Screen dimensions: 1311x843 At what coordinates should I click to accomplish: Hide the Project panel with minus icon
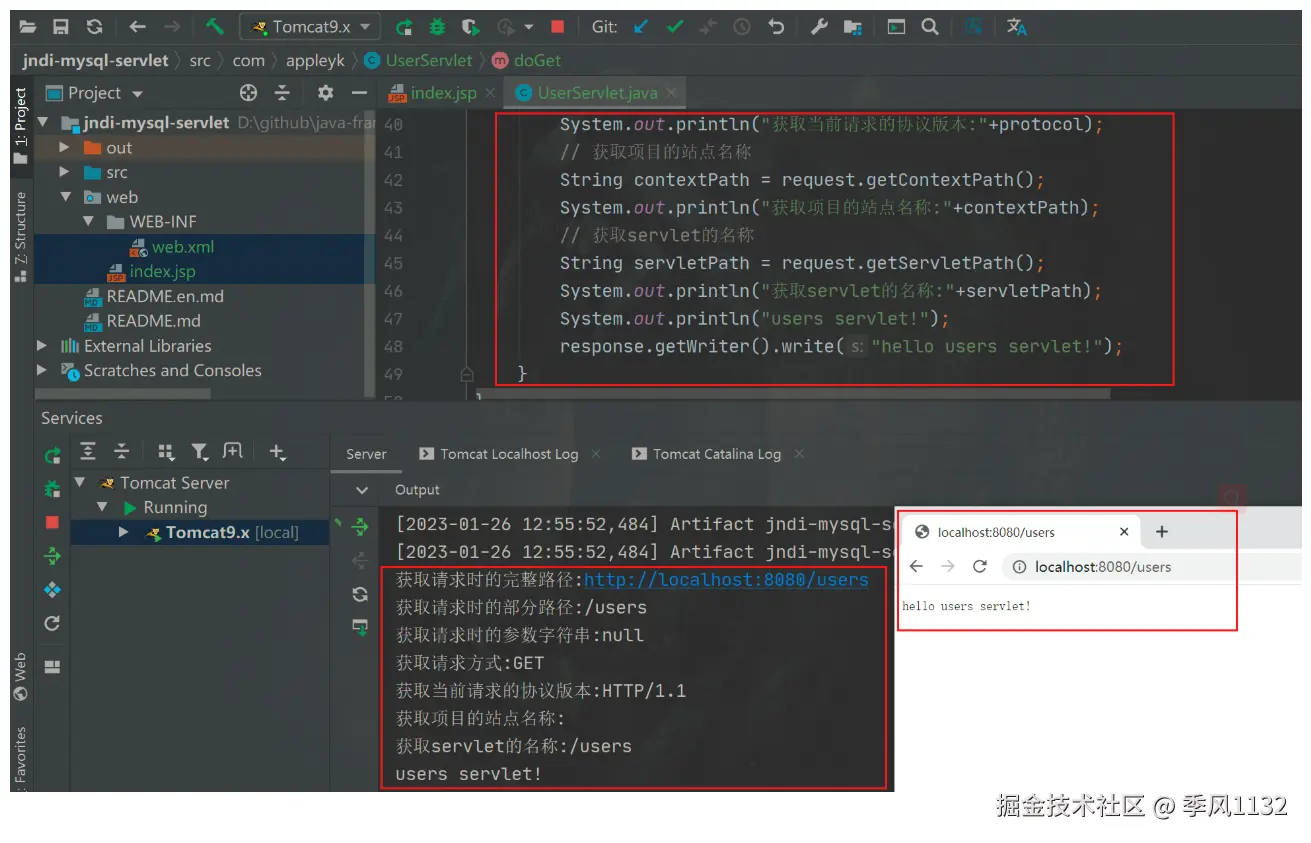coord(359,93)
